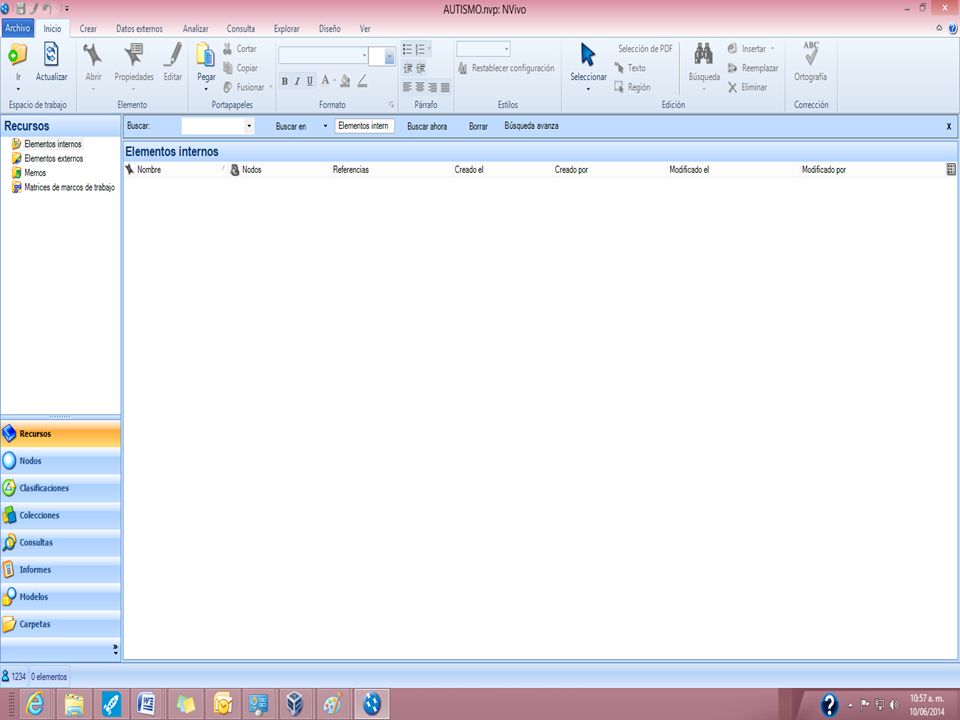Click the Texto selection icon

(x=619, y=68)
